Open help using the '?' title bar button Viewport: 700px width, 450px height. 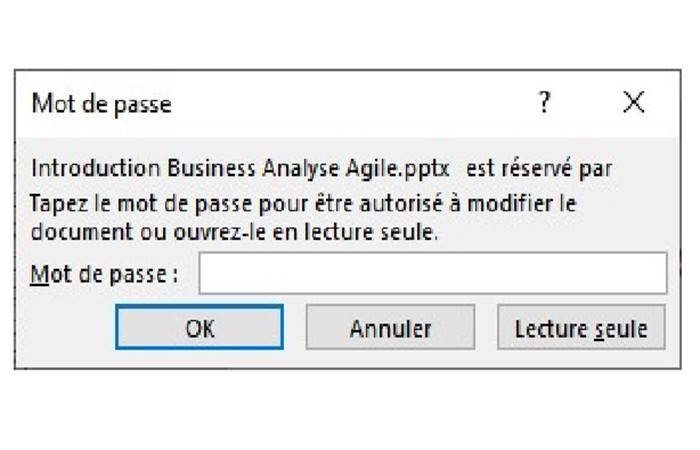click(x=544, y=103)
